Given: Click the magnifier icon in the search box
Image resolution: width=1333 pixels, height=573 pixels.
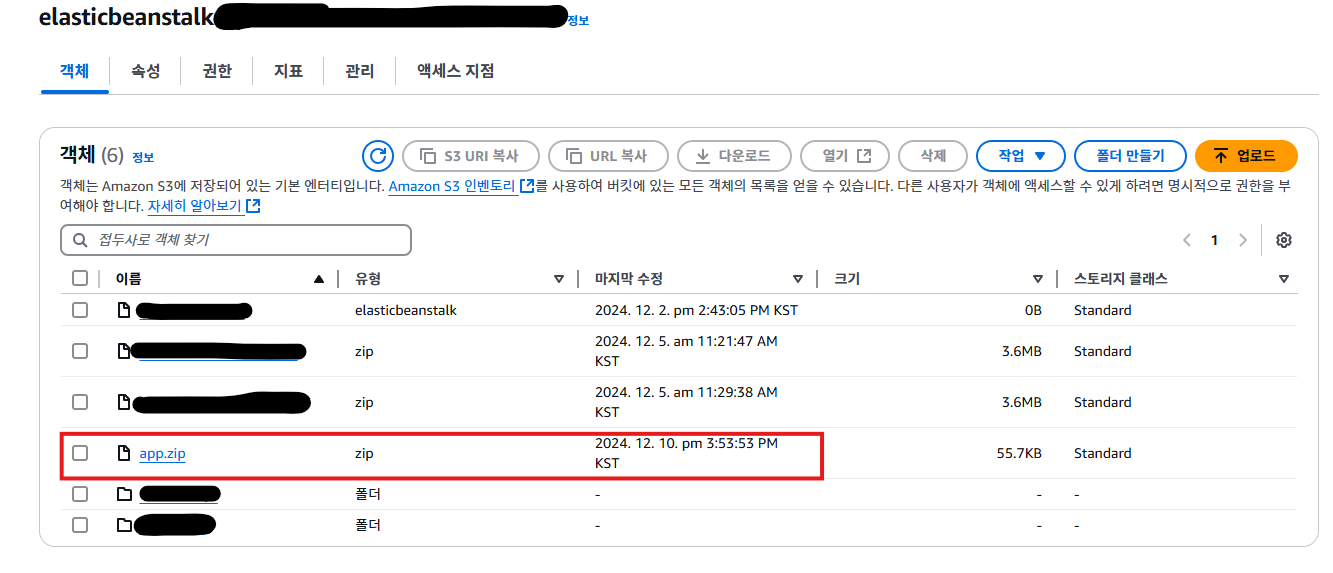Looking at the screenshot, I should click(80, 240).
